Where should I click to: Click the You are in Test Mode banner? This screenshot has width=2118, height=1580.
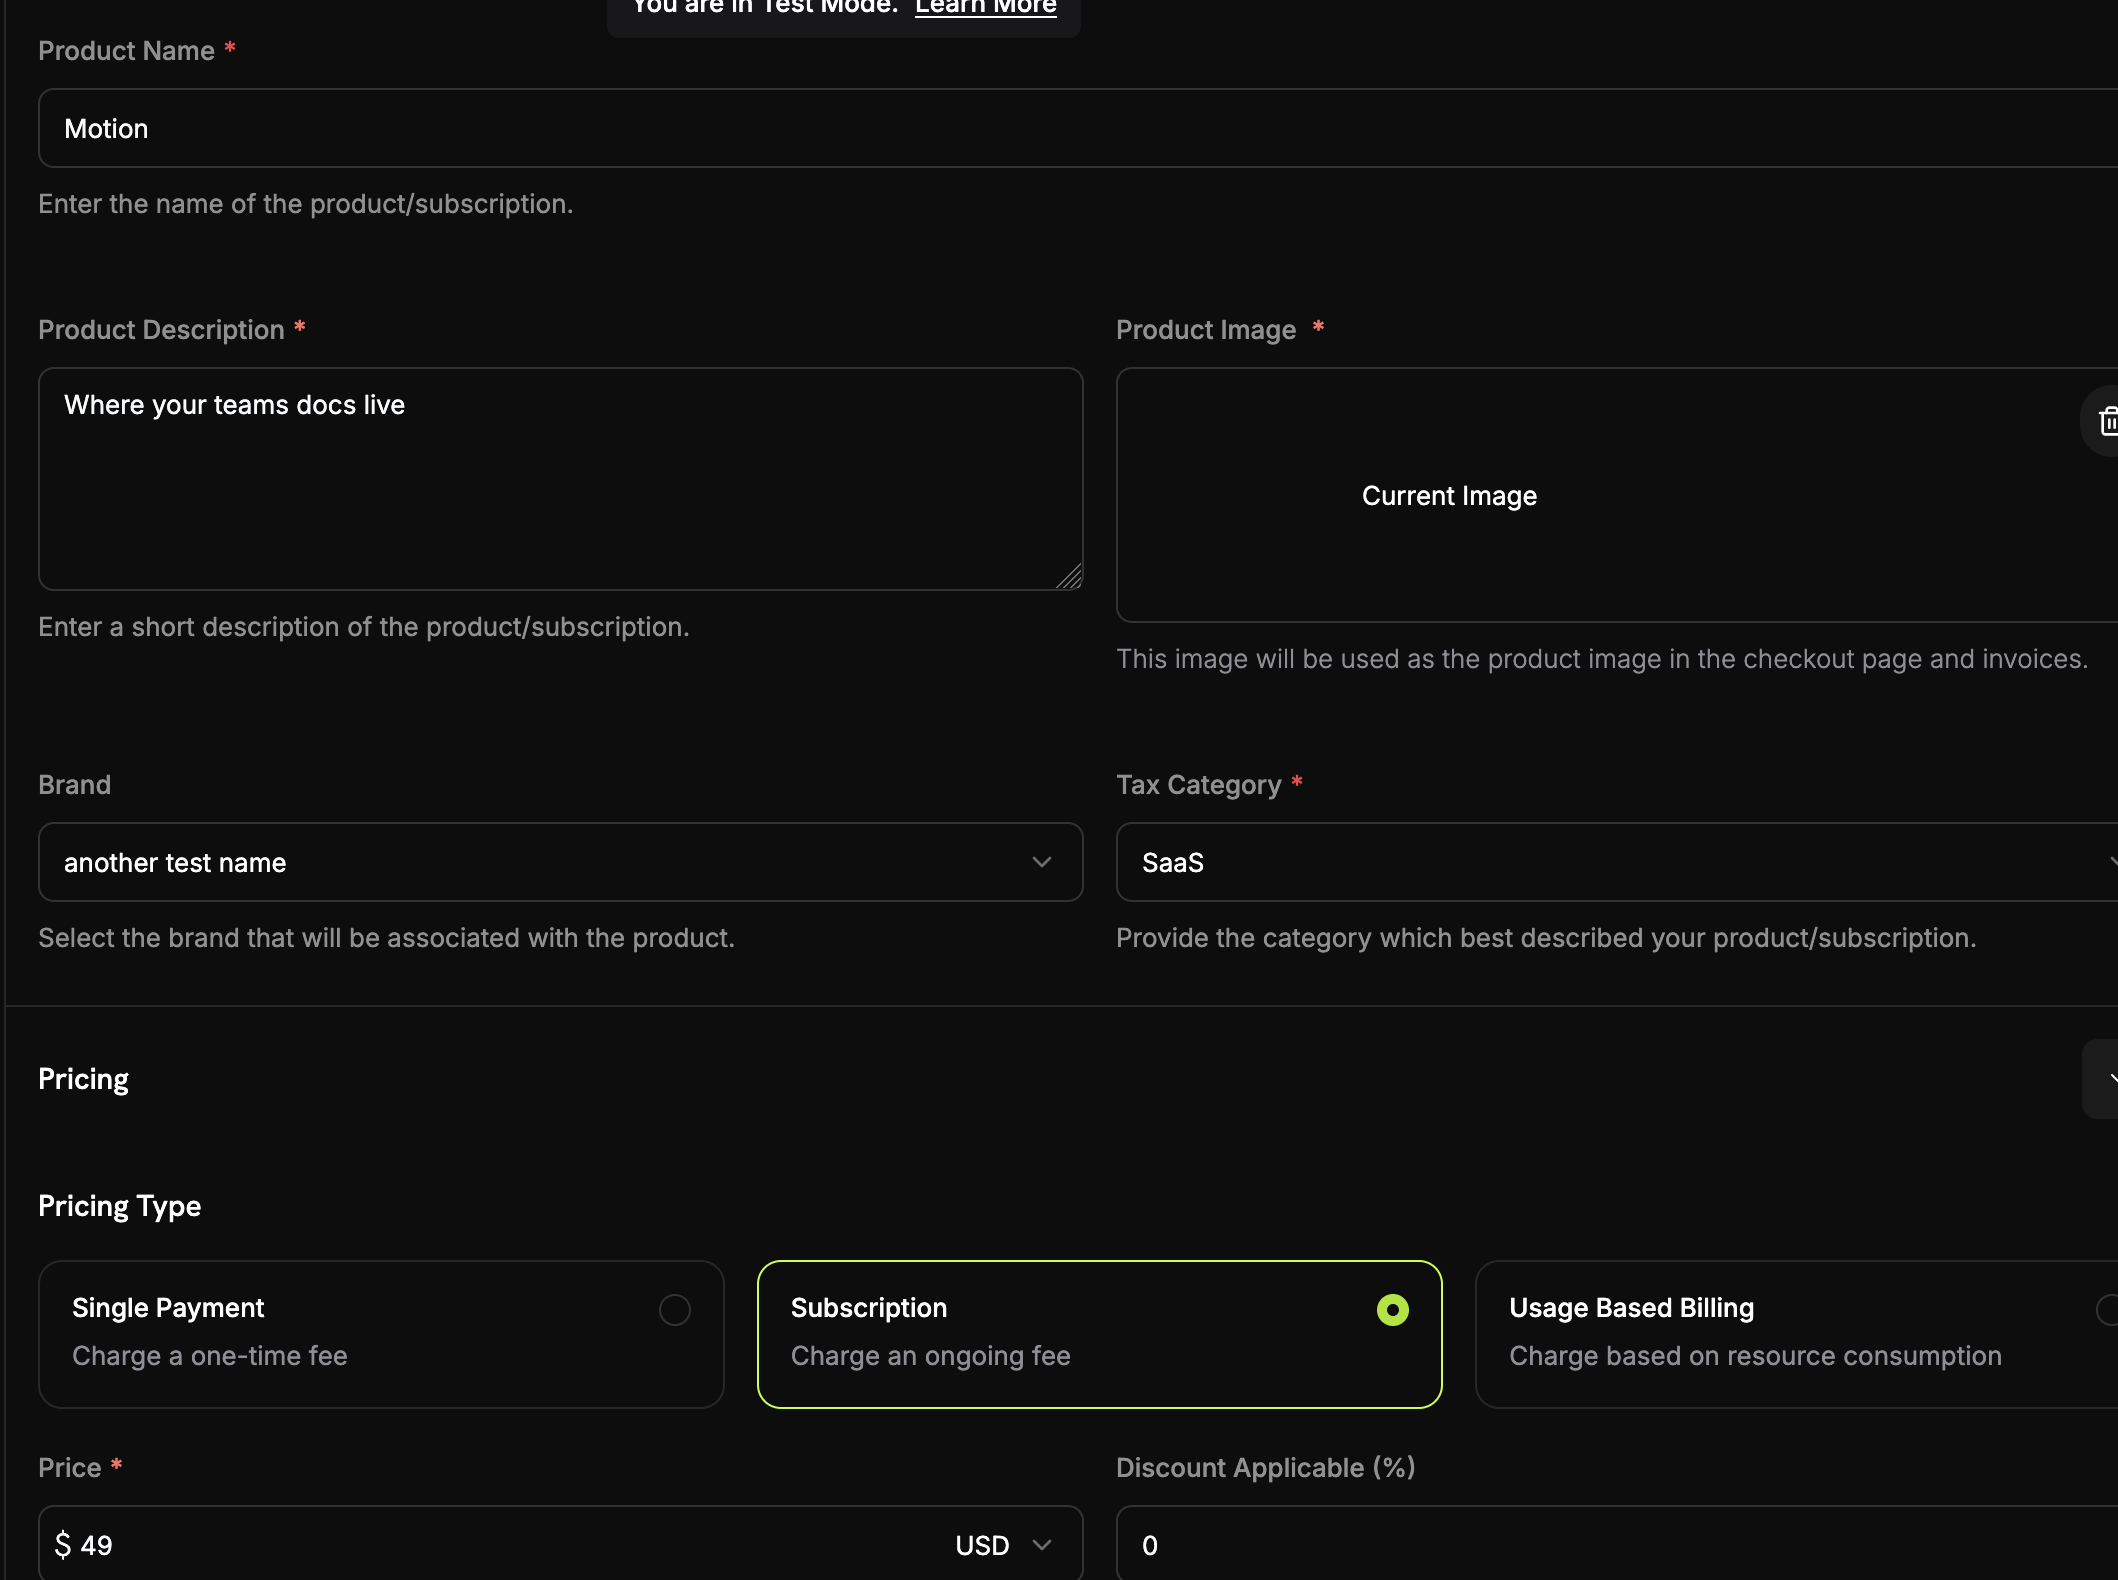(x=843, y=10)
